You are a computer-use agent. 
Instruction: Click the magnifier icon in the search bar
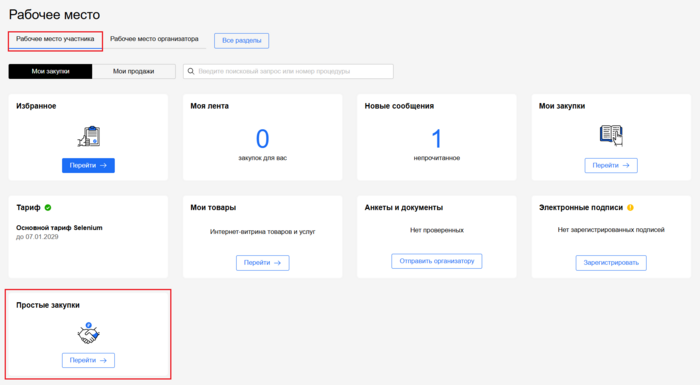191,71
